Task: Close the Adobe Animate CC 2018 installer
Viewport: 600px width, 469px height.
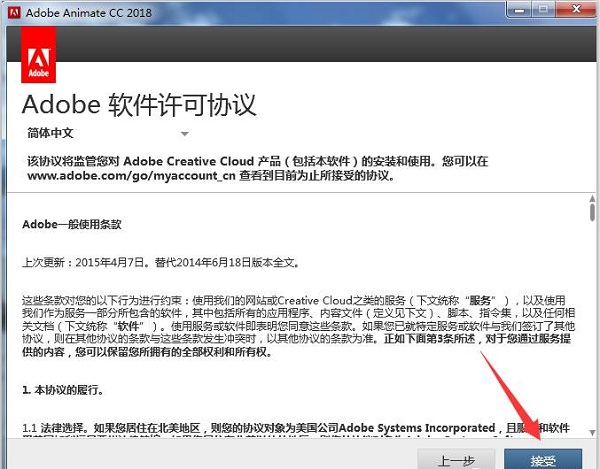Action: (574, 9)
